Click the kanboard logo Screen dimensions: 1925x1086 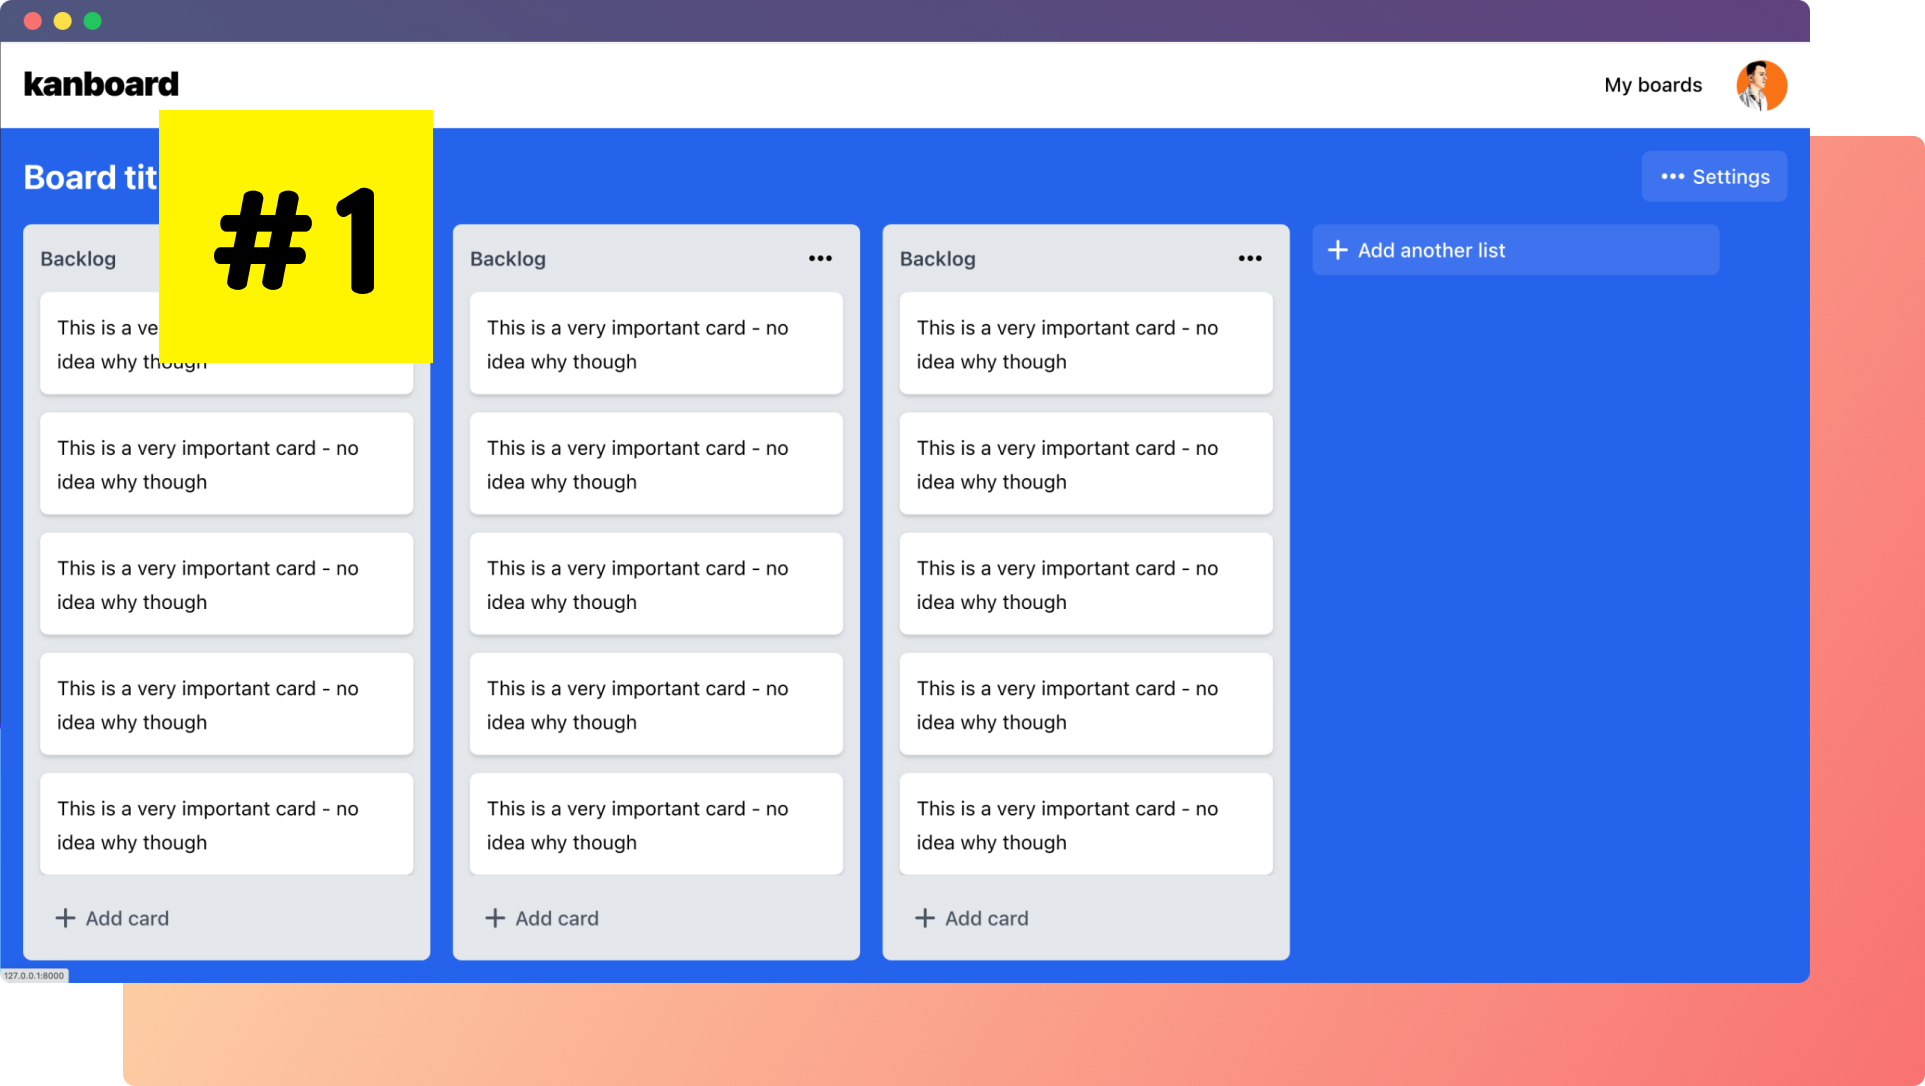click(101, 84)
